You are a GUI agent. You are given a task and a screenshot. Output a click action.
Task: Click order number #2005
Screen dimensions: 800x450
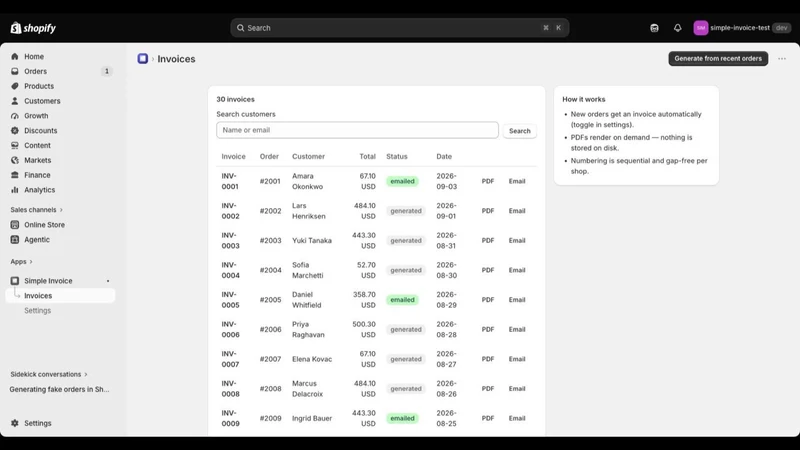pyautogui.click(x=270, y=299)
